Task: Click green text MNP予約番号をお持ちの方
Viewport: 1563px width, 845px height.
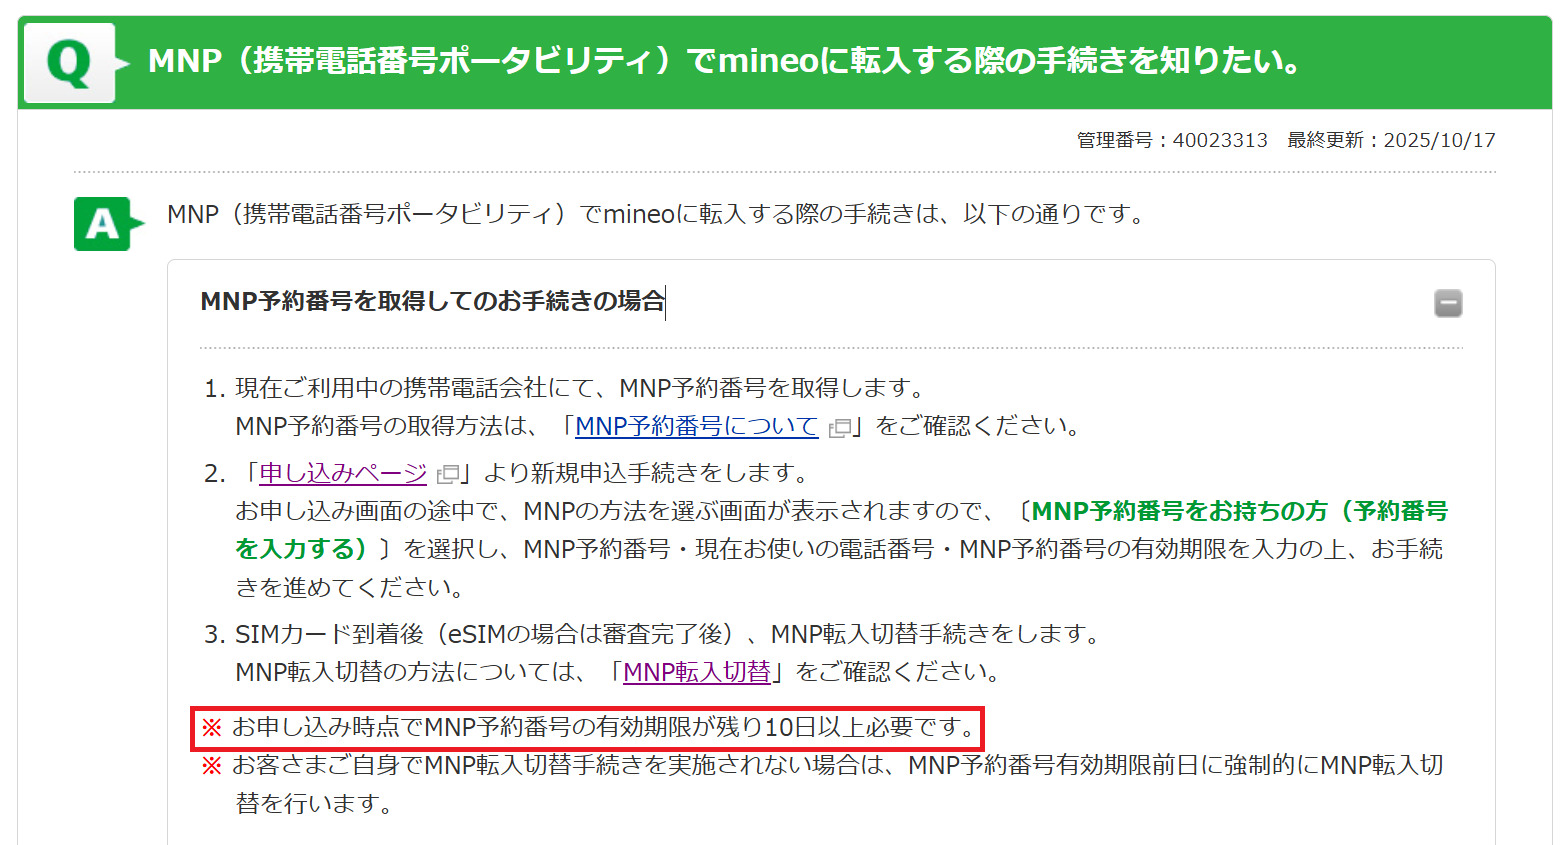Action: [x=841, y=530]
